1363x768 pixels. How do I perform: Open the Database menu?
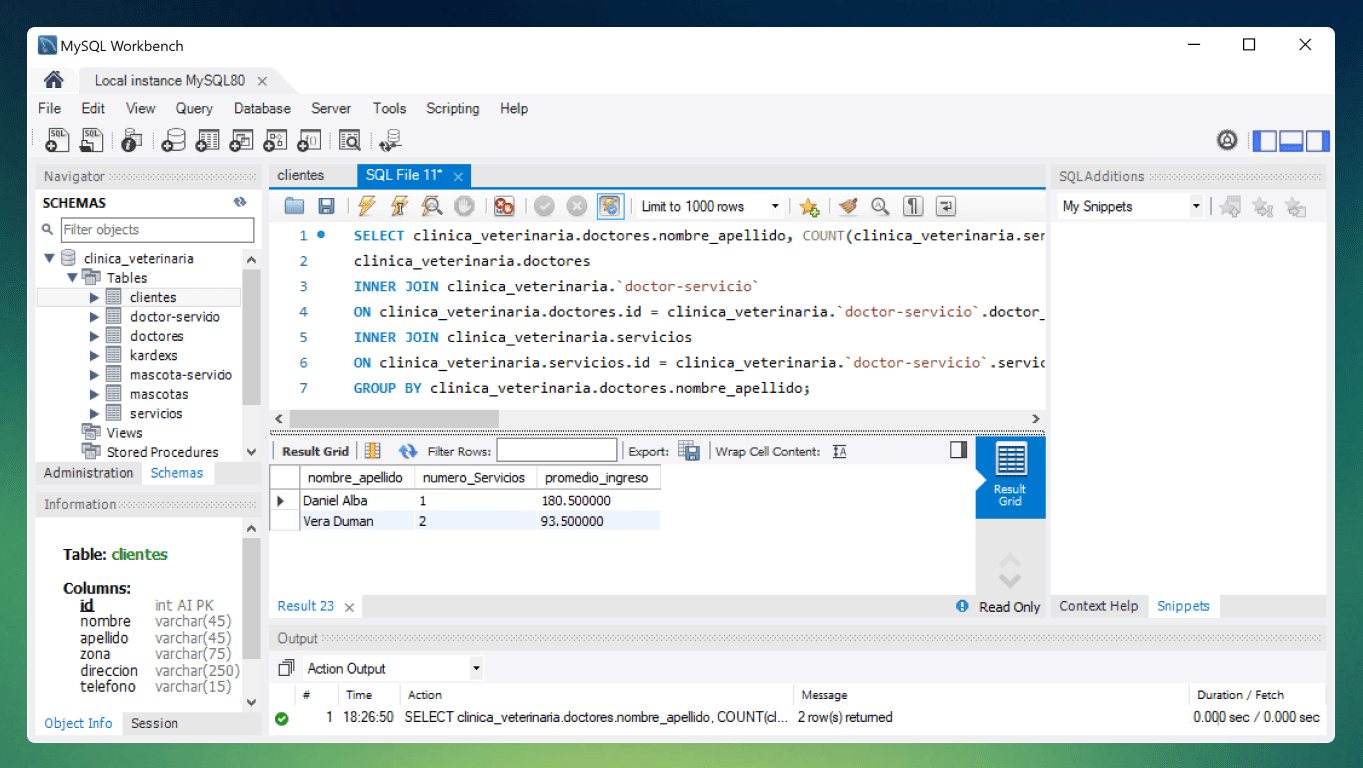[x=262, y=108]
